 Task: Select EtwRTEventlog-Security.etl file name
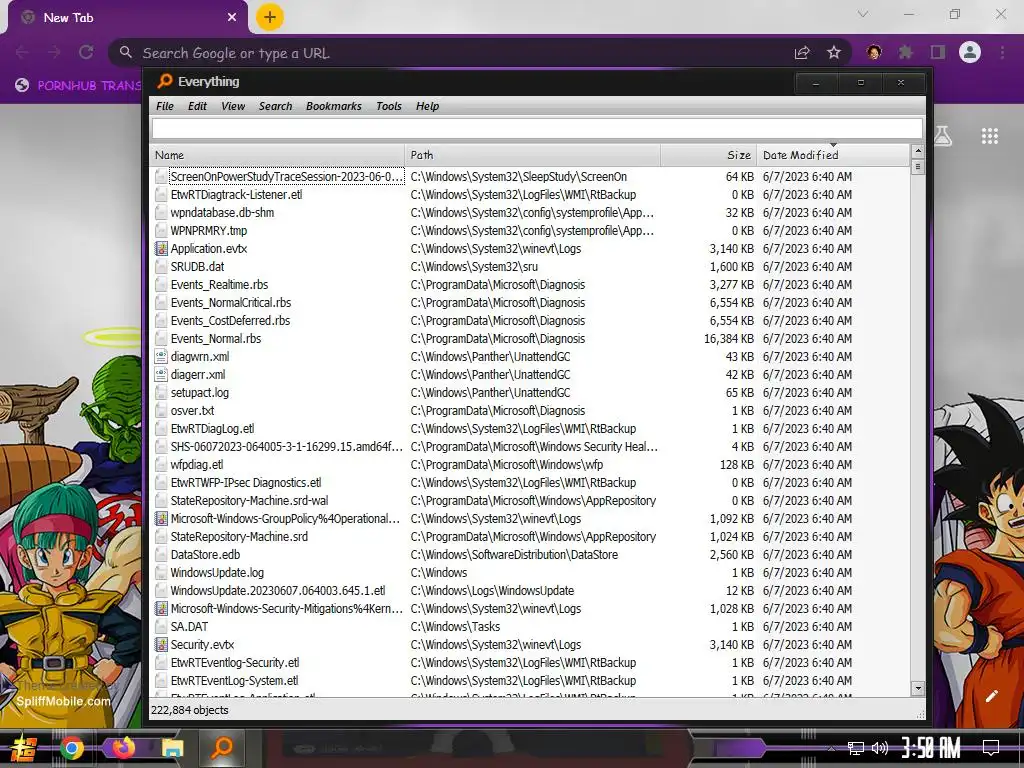[x=234, y=663]
